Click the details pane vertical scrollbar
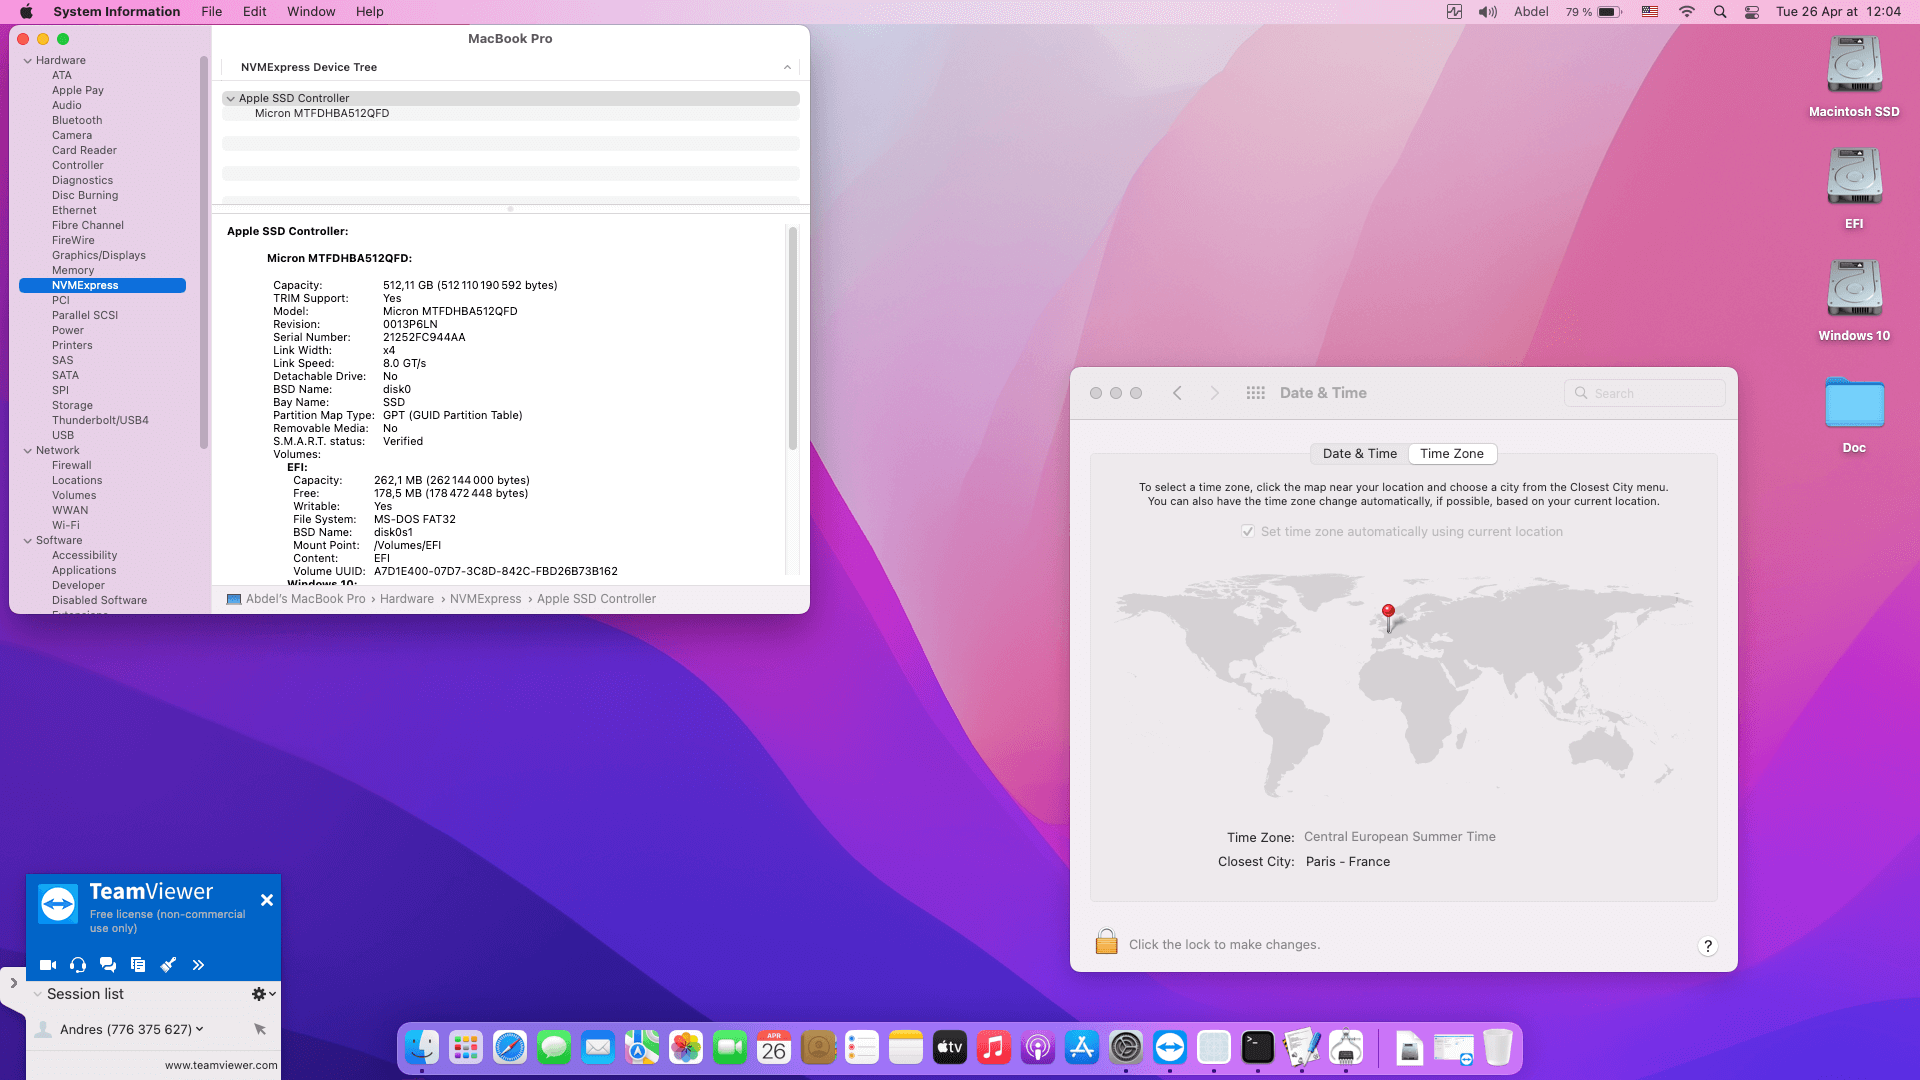1920x1080 pixels. pos(793,338)
